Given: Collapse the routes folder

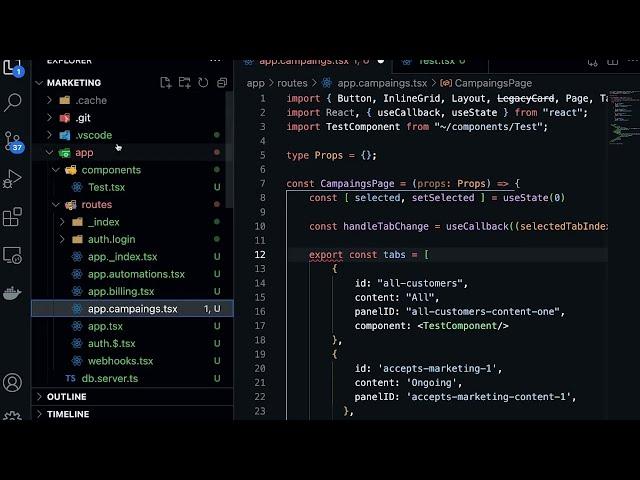Looking at the screenshot, I should pyautogui.click(x=56, y=204).
